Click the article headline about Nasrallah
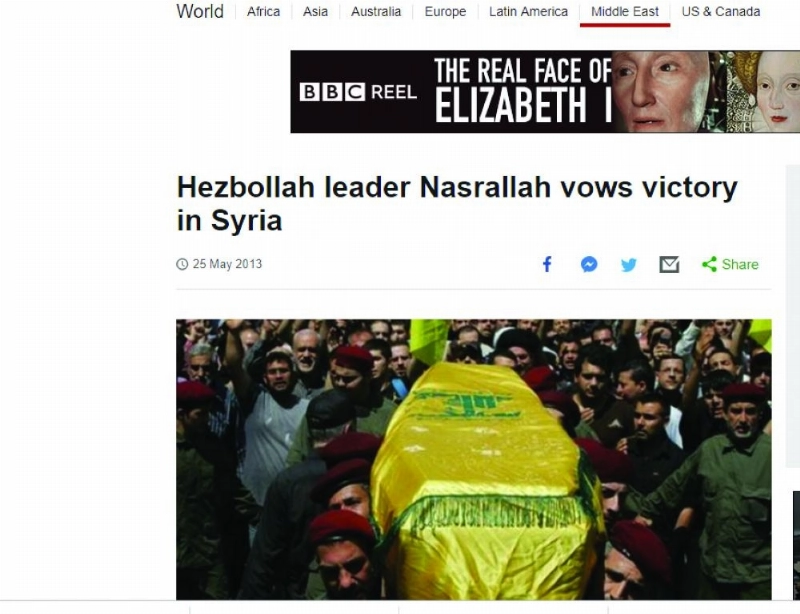 pyautogui.click(x=457, y=203)
